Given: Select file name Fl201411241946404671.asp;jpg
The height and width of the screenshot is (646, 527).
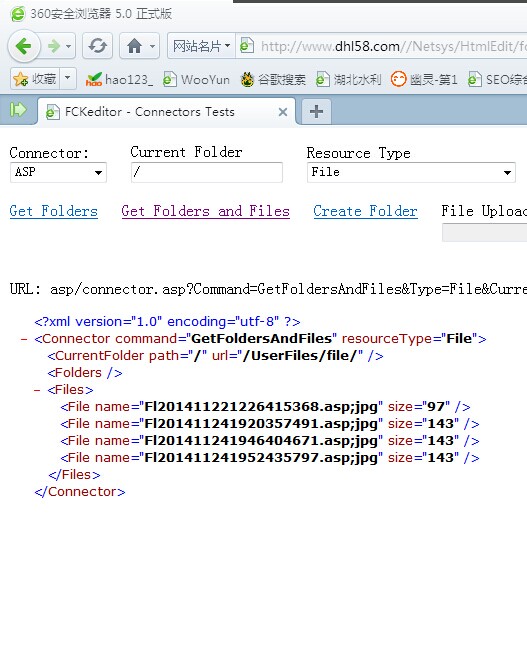Looking at the screenshot, I should click(x=261, y=440).
